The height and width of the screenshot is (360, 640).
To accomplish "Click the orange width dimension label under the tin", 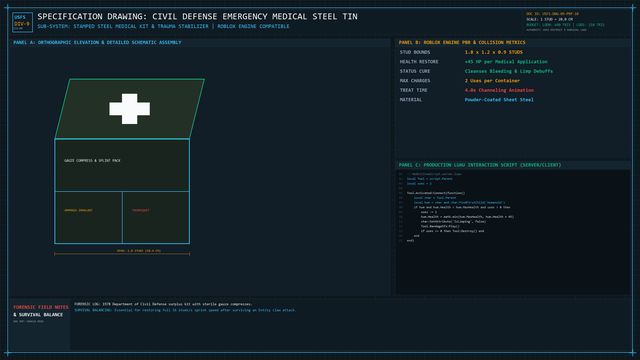I will tap(139, 251).
